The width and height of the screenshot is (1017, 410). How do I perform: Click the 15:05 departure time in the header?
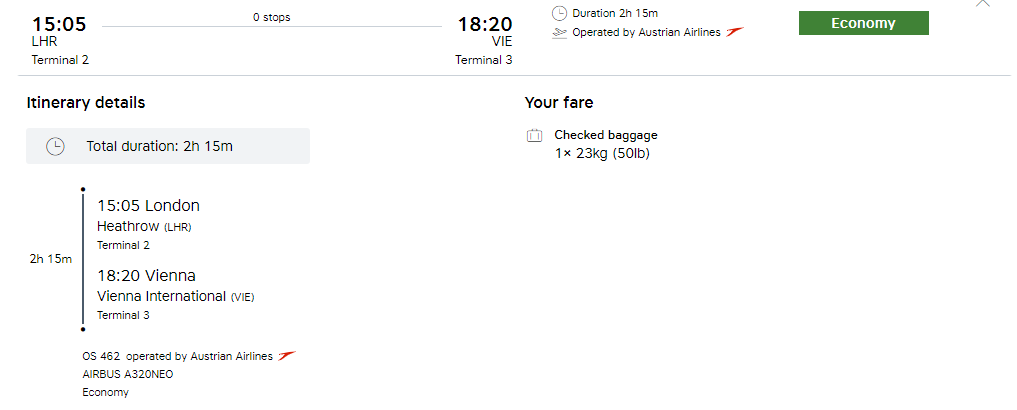(x=59, y=24)
